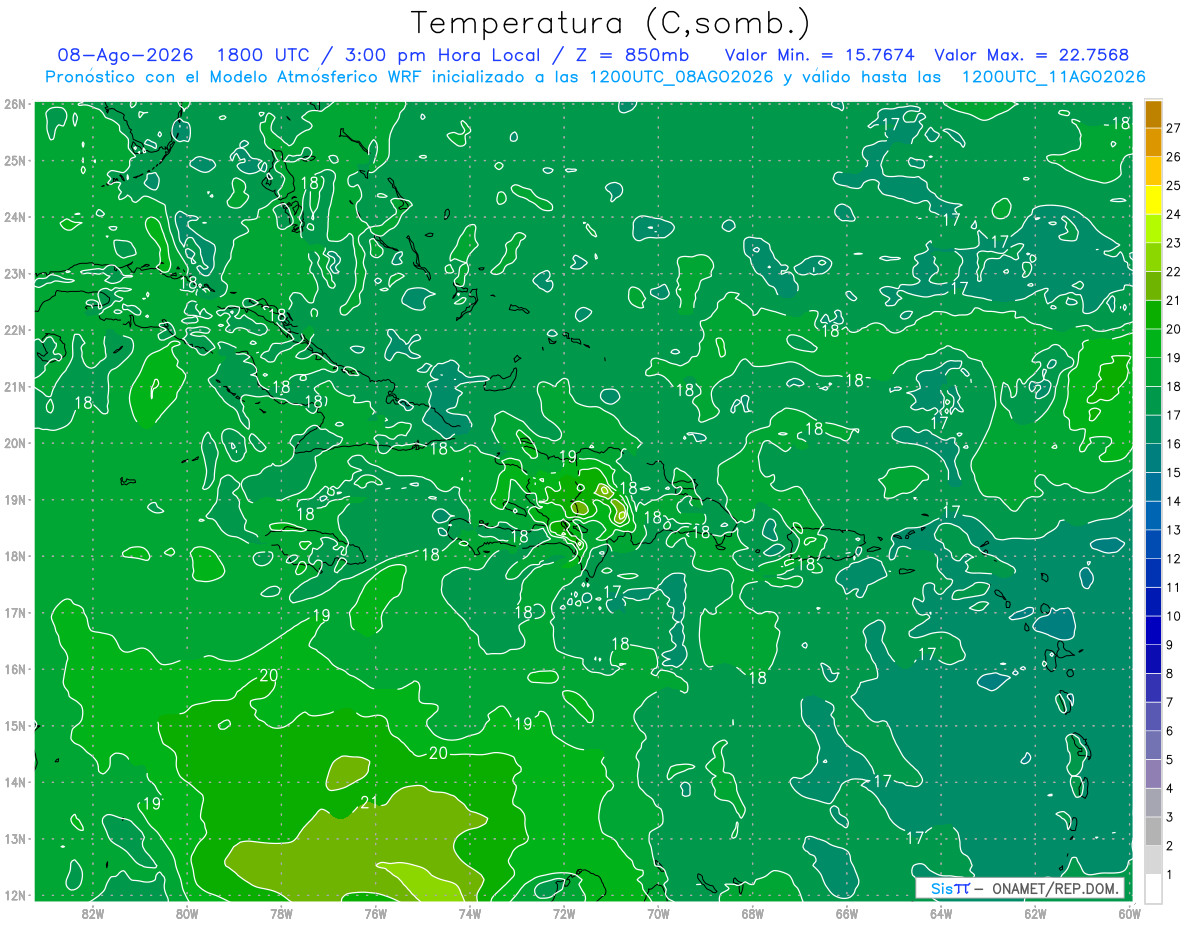Click the "16N" latitude axis label
The image size is (1200, 927).
(x=14, y=669)
